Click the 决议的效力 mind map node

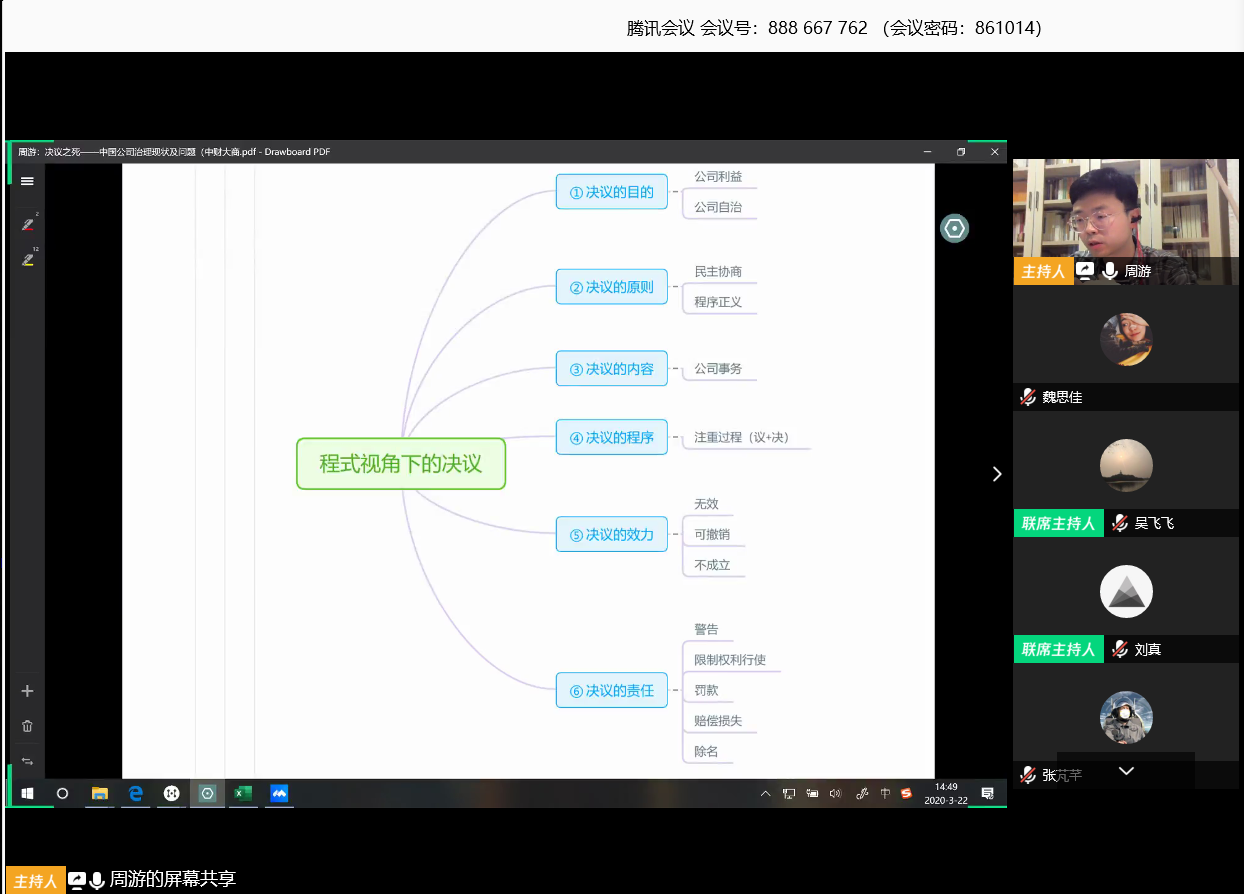coord(611,535)
